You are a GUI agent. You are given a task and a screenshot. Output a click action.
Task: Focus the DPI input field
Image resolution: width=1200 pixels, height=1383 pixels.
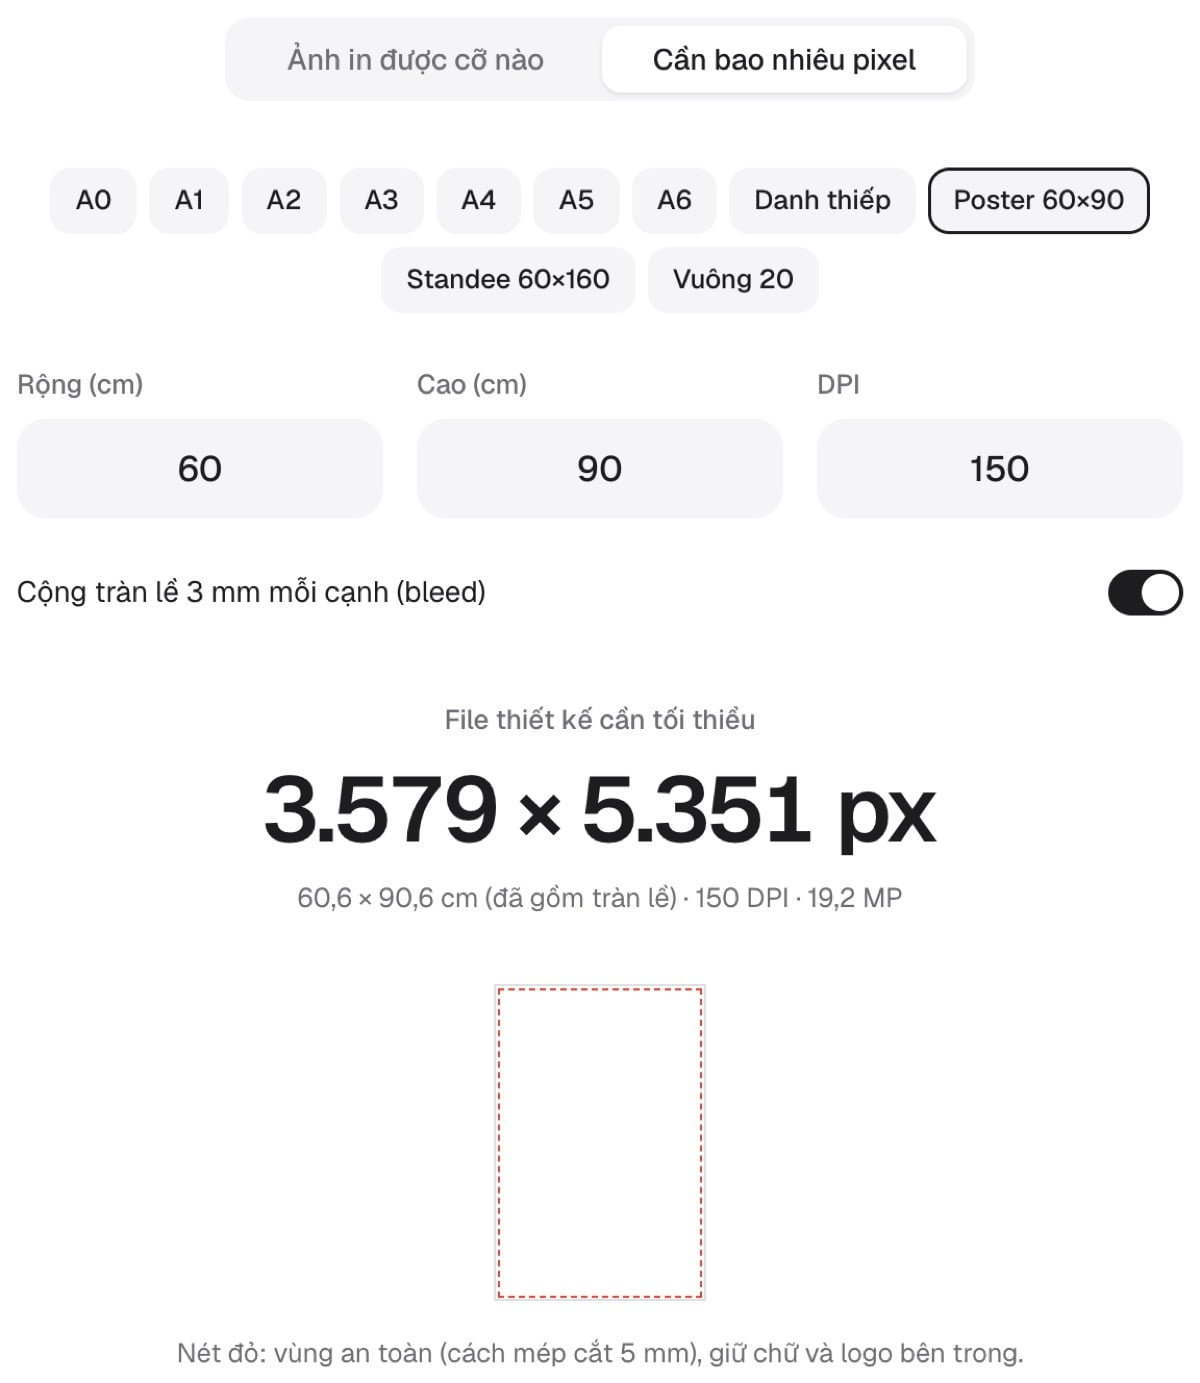click(1000, 468)
